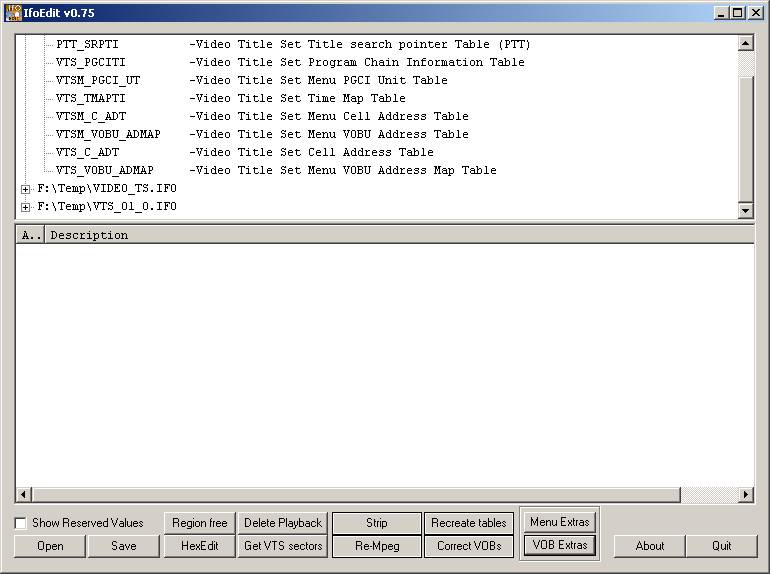Select the VTS_TMAPTI tree entry
The width and height of the screenshot is (770, 574).
coord(90,98)
